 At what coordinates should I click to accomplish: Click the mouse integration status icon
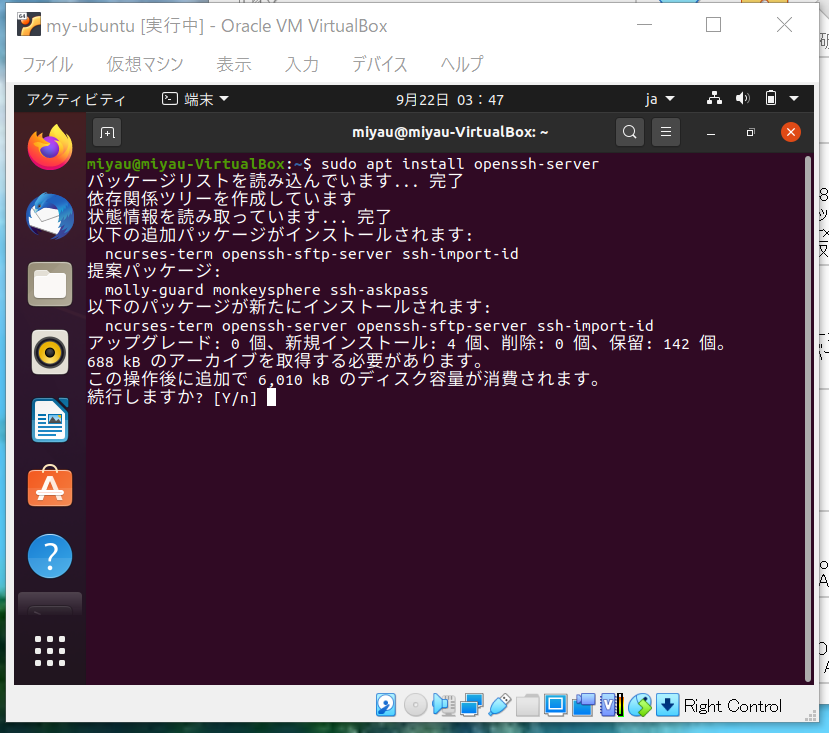(x=640, y=705)
